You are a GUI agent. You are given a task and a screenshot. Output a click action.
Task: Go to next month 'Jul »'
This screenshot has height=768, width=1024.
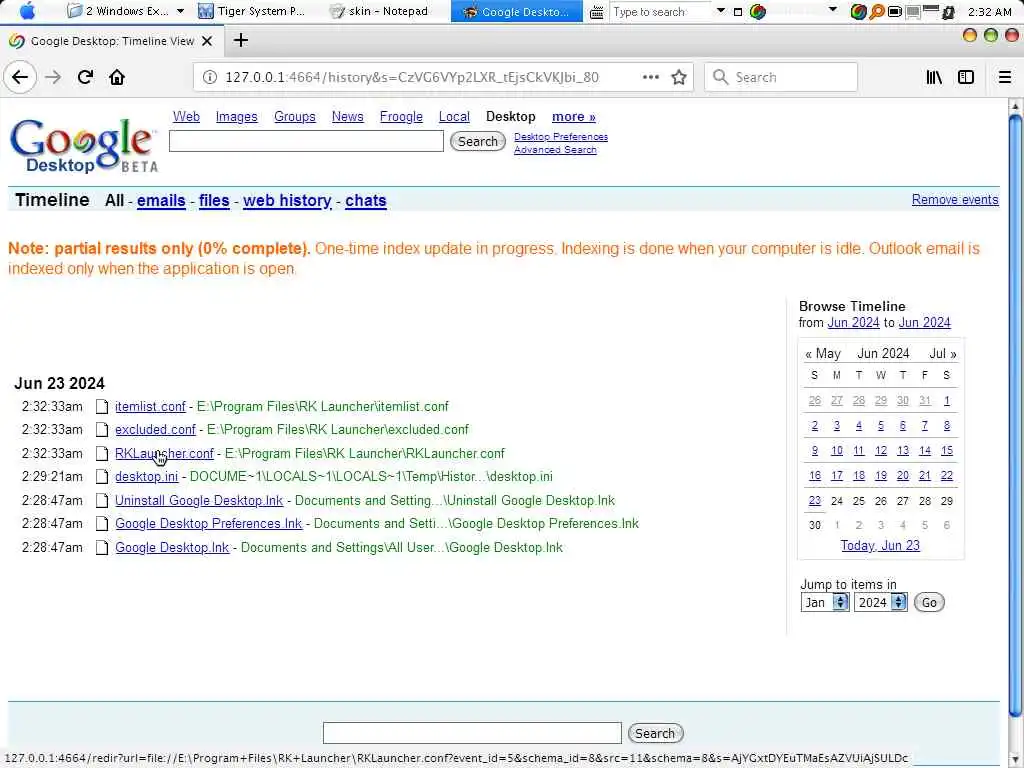(x=943, y=353)
